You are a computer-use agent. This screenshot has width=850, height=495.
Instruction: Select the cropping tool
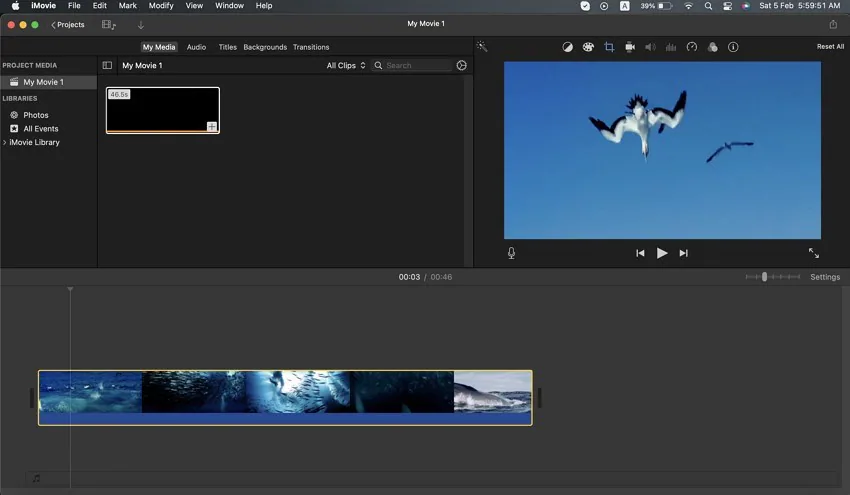[x=609, y=47]
